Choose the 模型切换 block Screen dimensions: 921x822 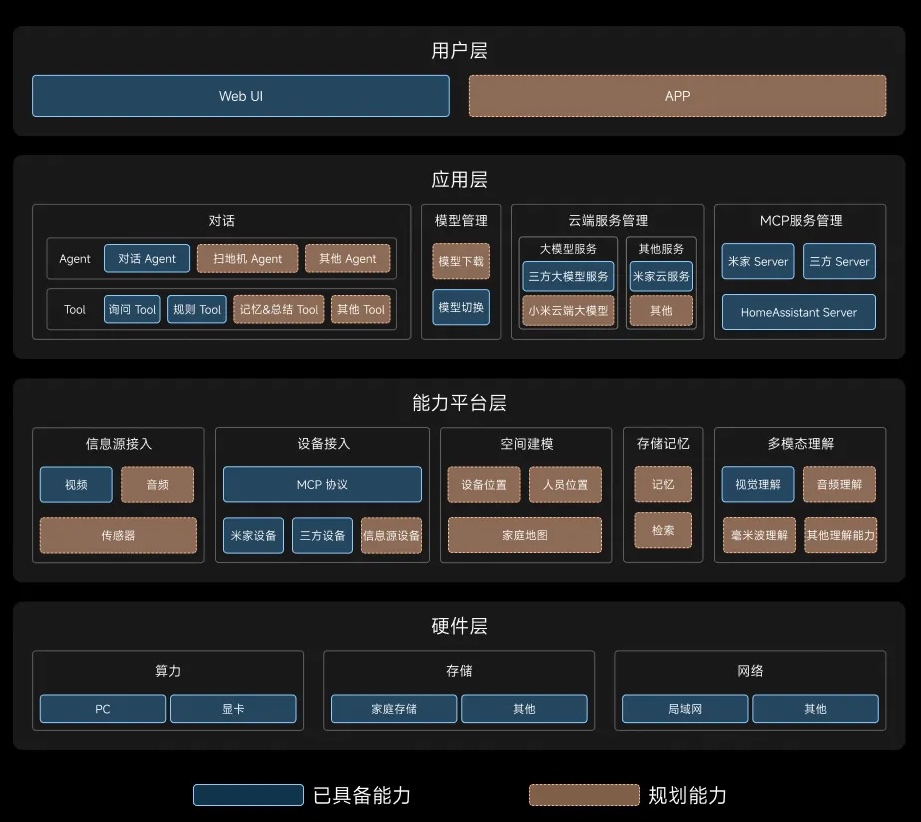coord(461,307)
